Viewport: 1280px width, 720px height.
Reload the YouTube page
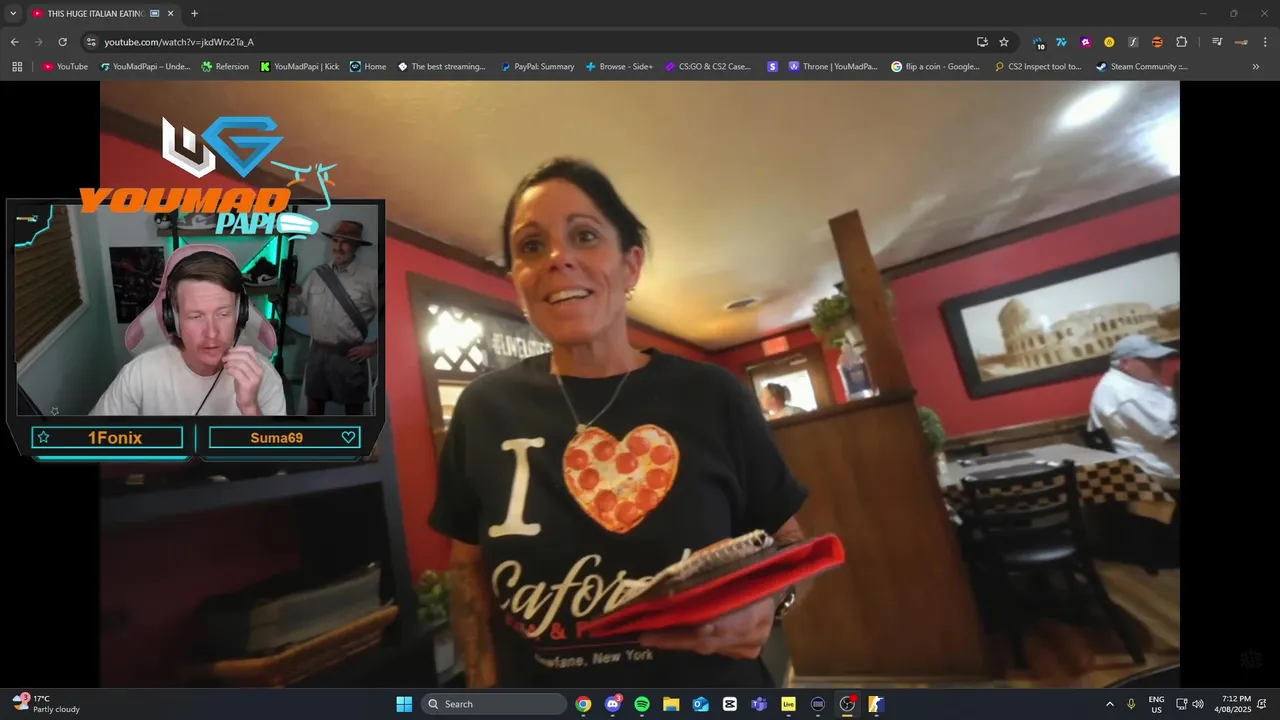pos(62,42)
